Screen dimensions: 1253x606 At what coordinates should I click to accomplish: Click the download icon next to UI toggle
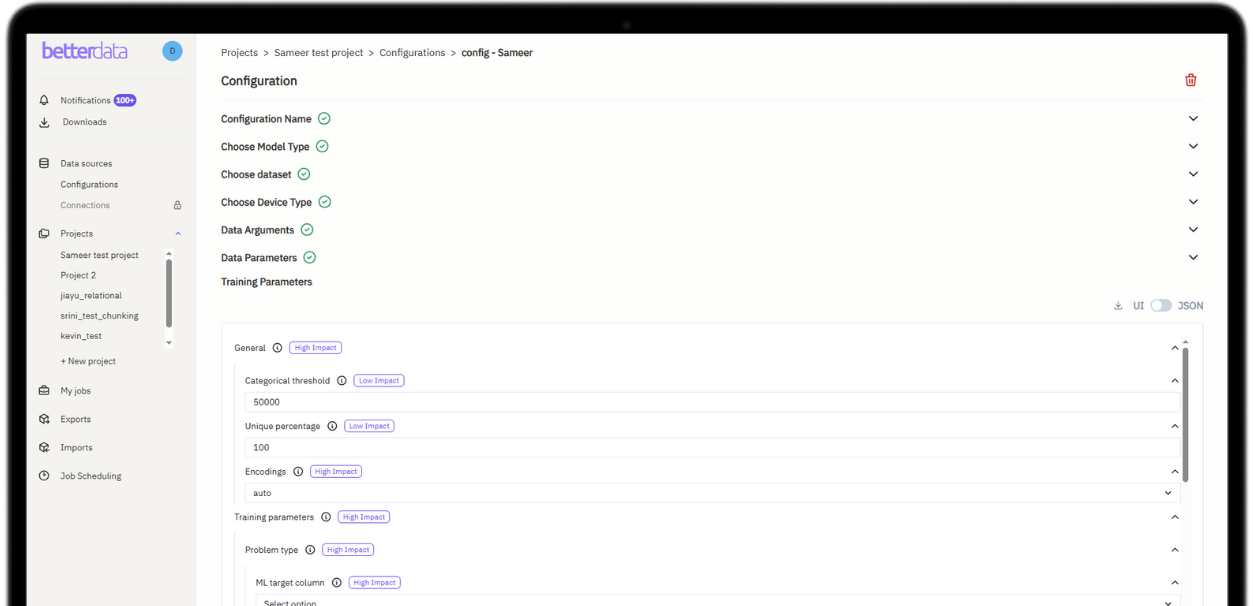[1118, 306]
